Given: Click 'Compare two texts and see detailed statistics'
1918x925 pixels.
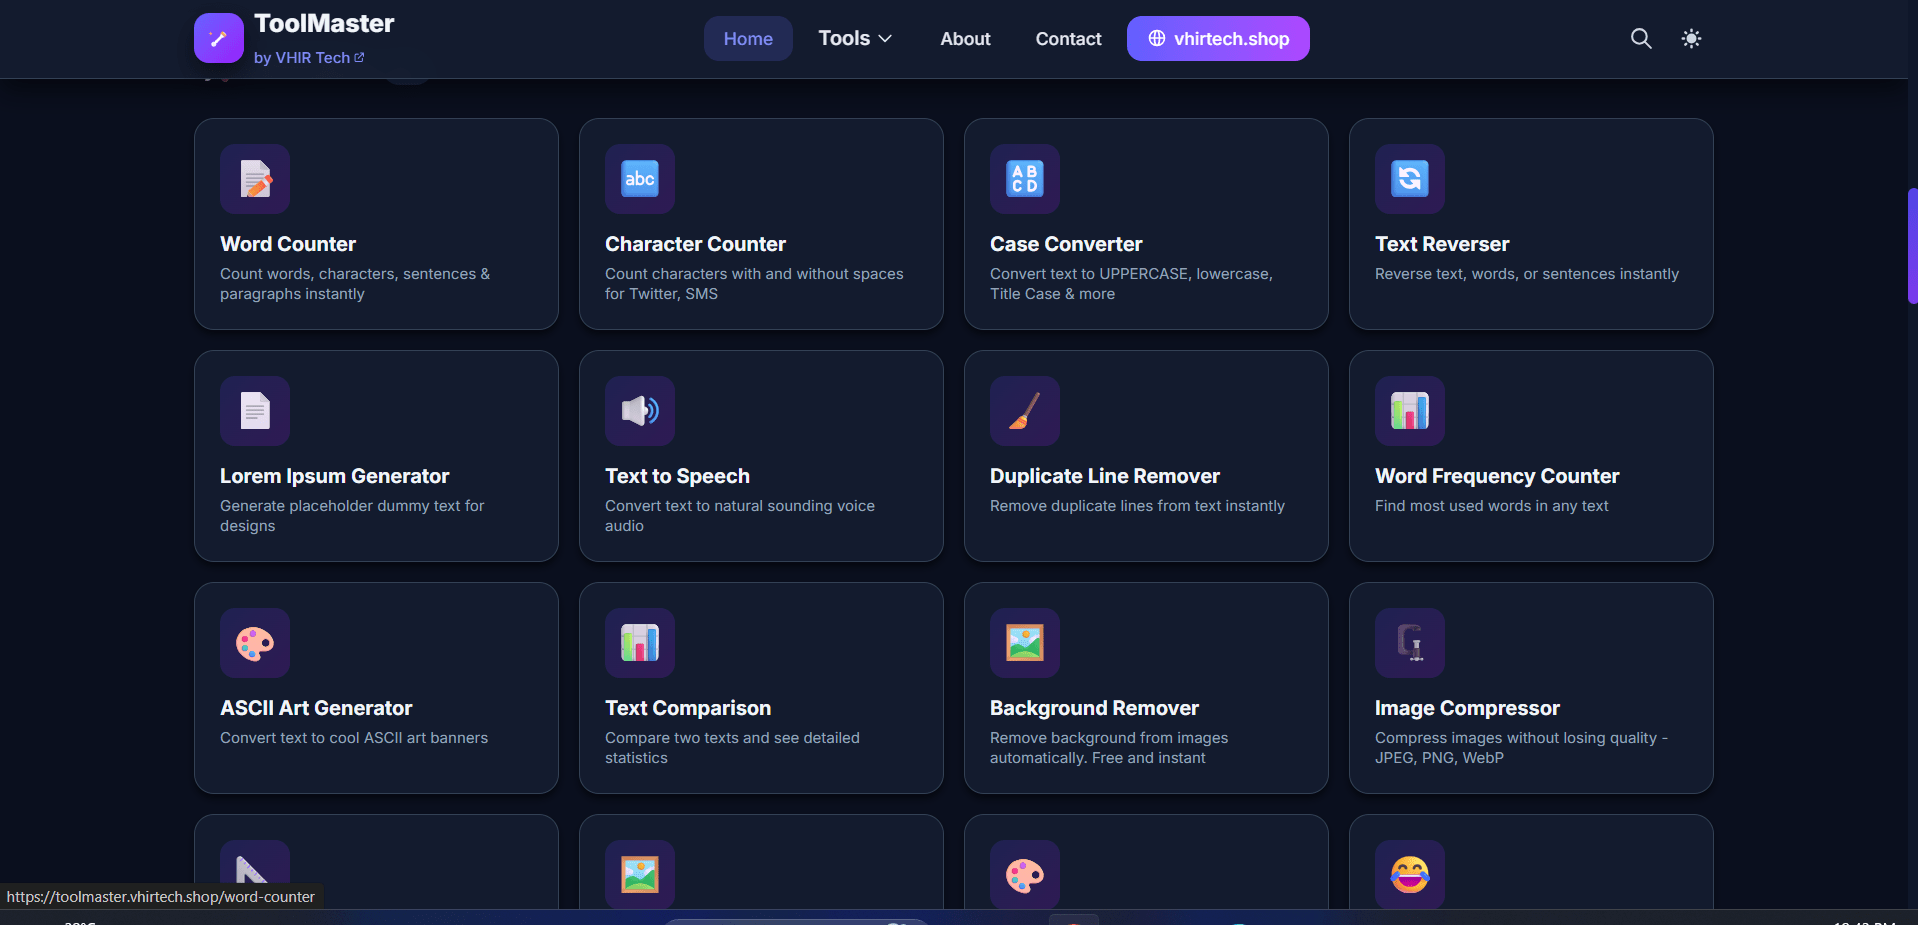Looking at the screenshot, I should pyautogui.click(x=732, y=748).
